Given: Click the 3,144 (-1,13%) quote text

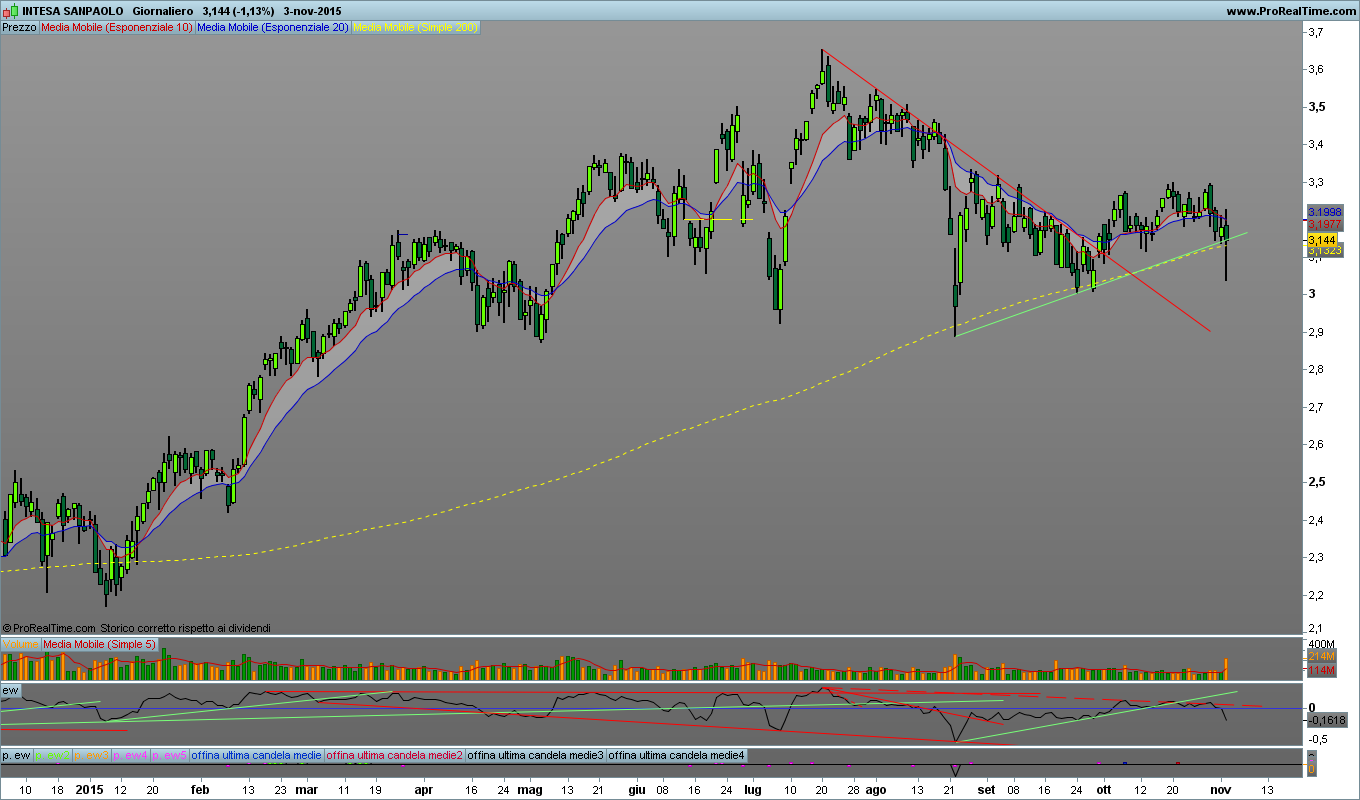Looking at the screenshot, I should [x=237, y=11].
